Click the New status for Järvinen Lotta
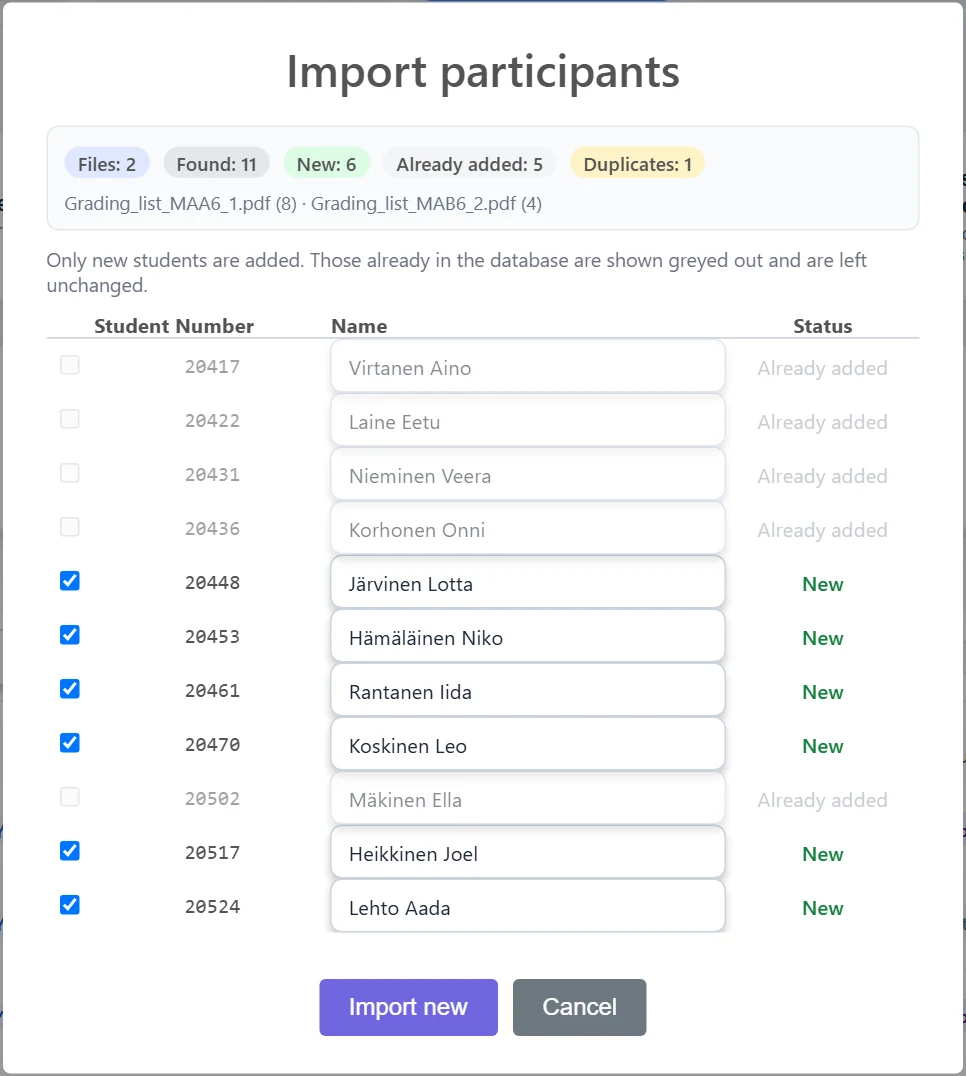The width and height of the screenshot is (966, 1076). (823, 584)
